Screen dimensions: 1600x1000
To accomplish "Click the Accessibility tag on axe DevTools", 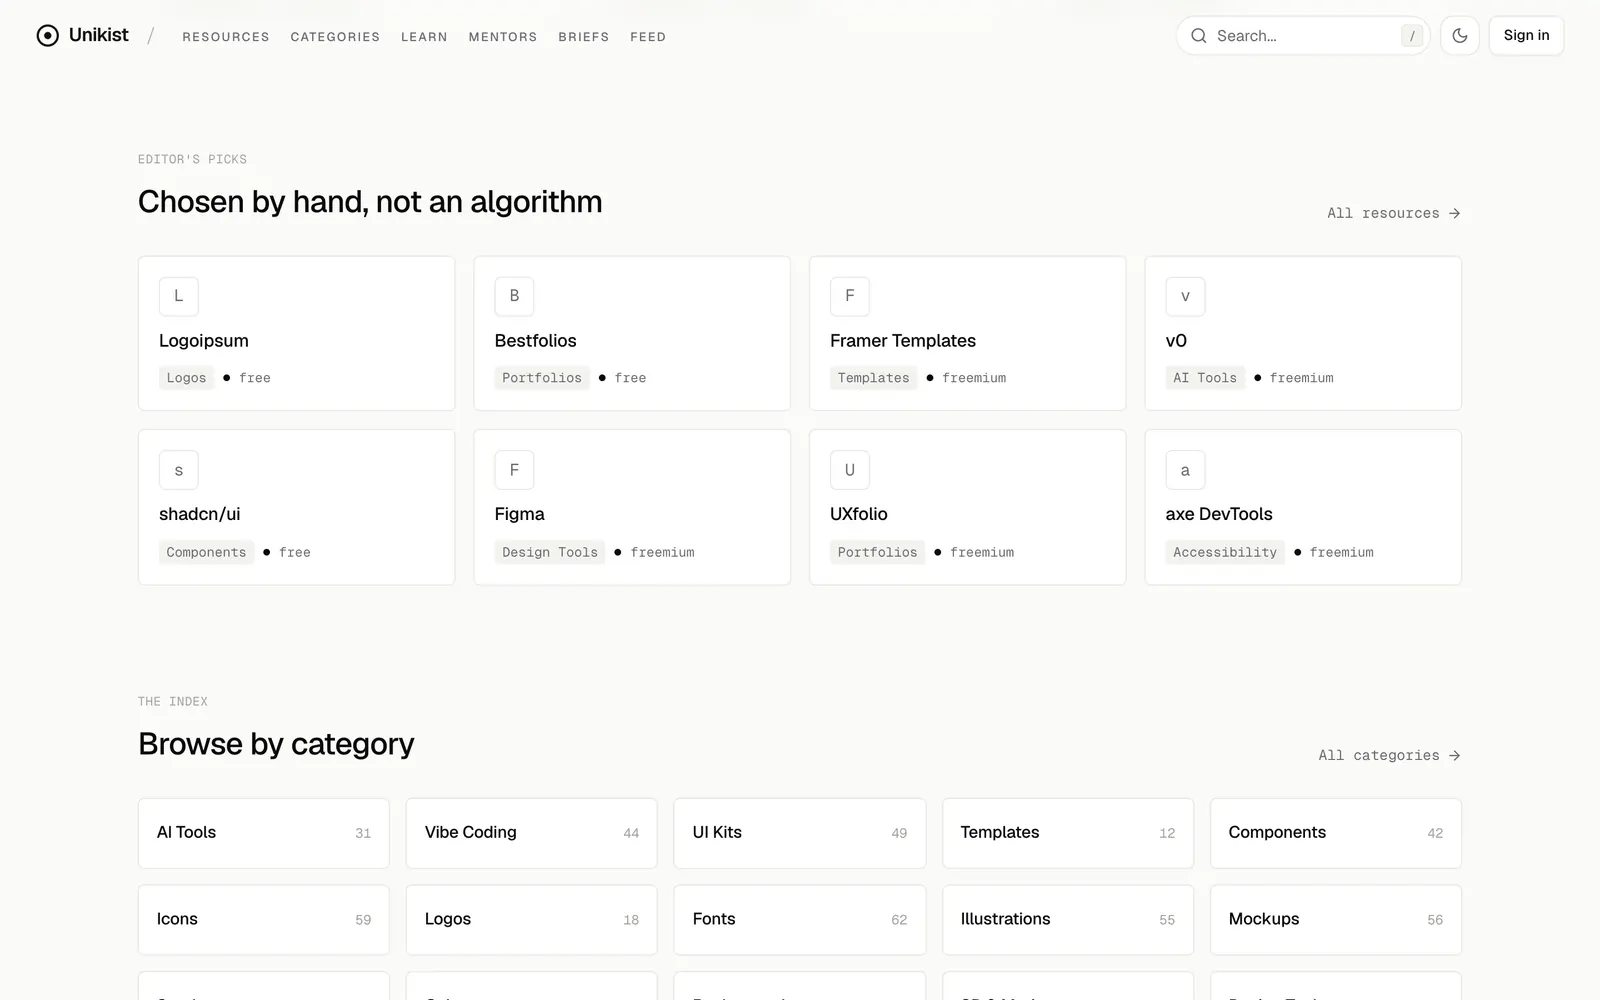I will click(x=1225, y=552).
